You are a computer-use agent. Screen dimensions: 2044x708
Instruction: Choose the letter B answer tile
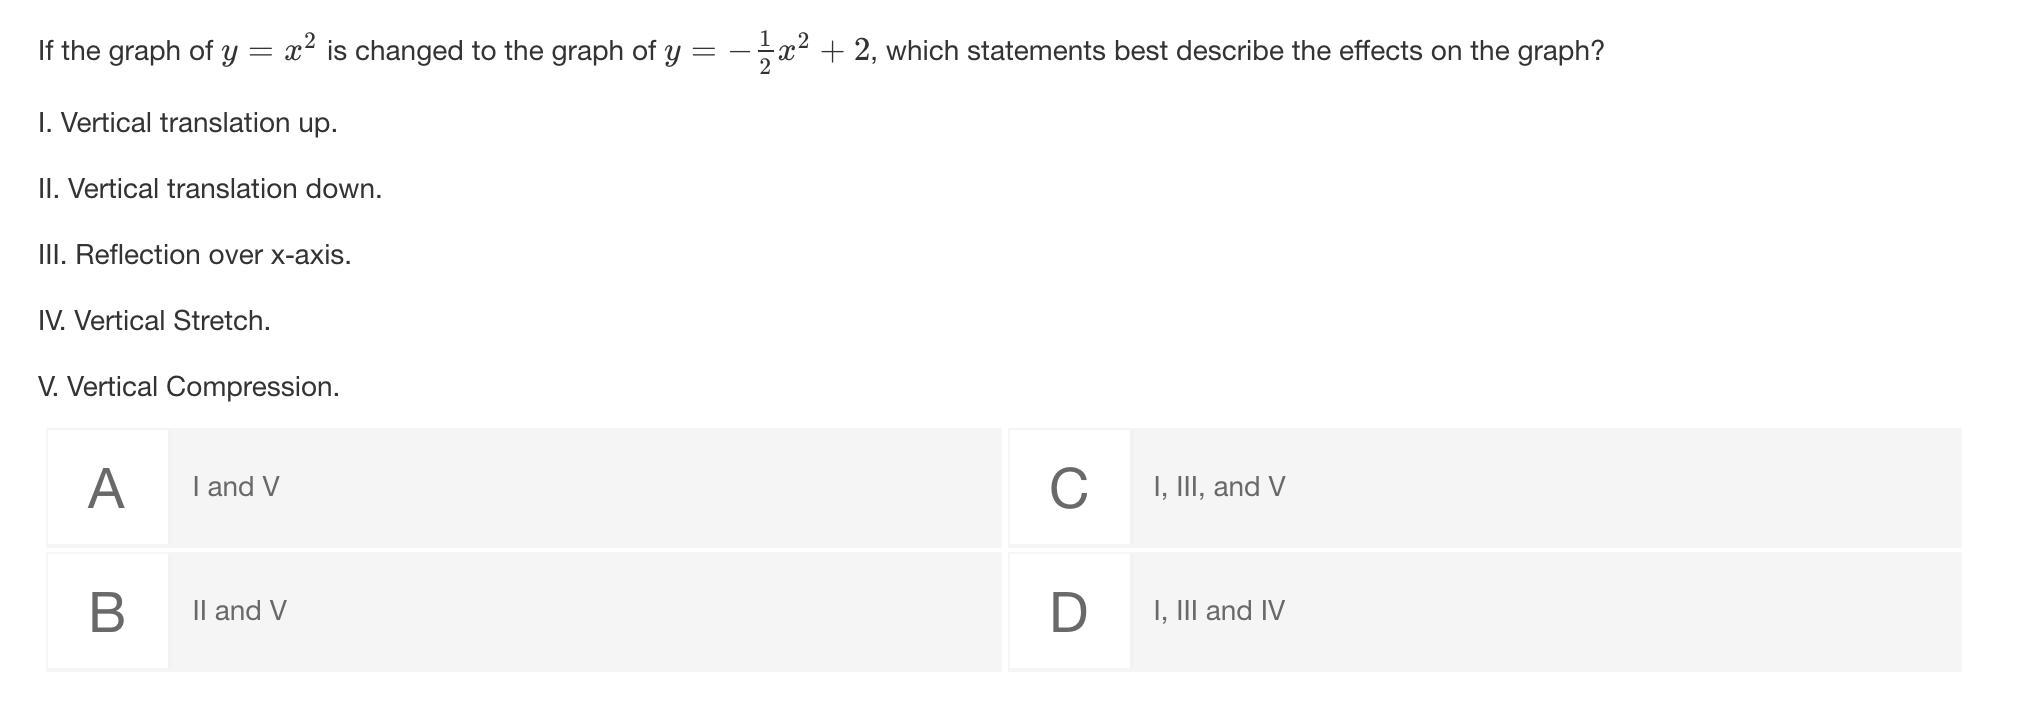107,612
